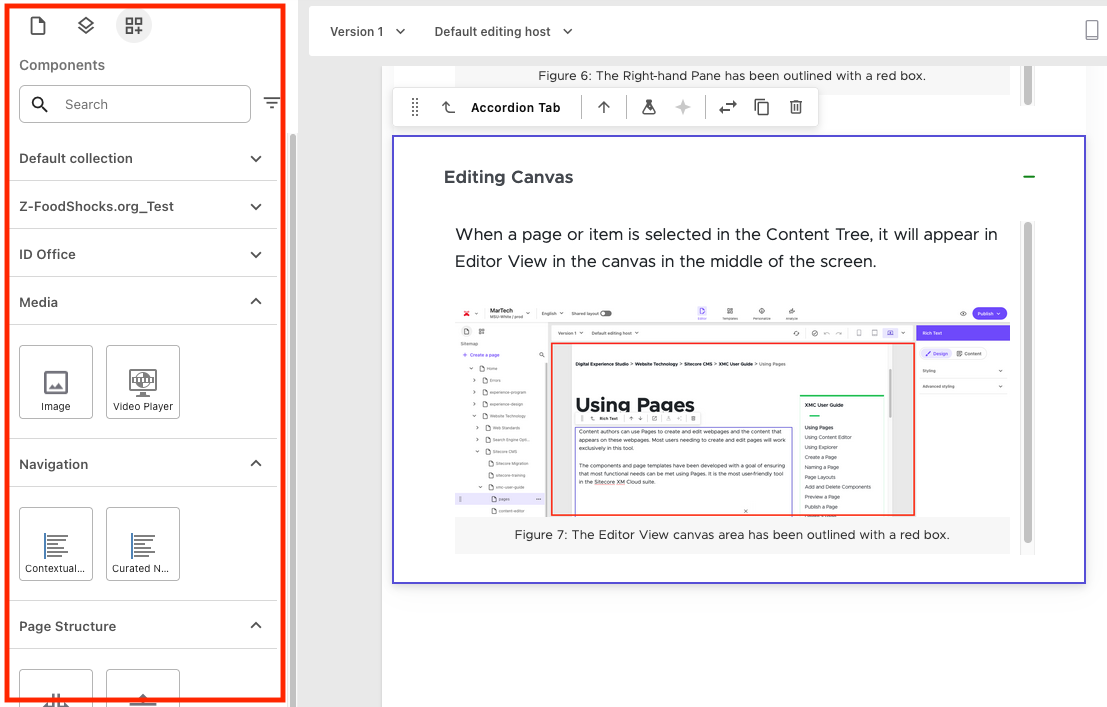Select the Image component
Screen dimensions: 1107x707
pyautogui.click(x=55, y=381)
